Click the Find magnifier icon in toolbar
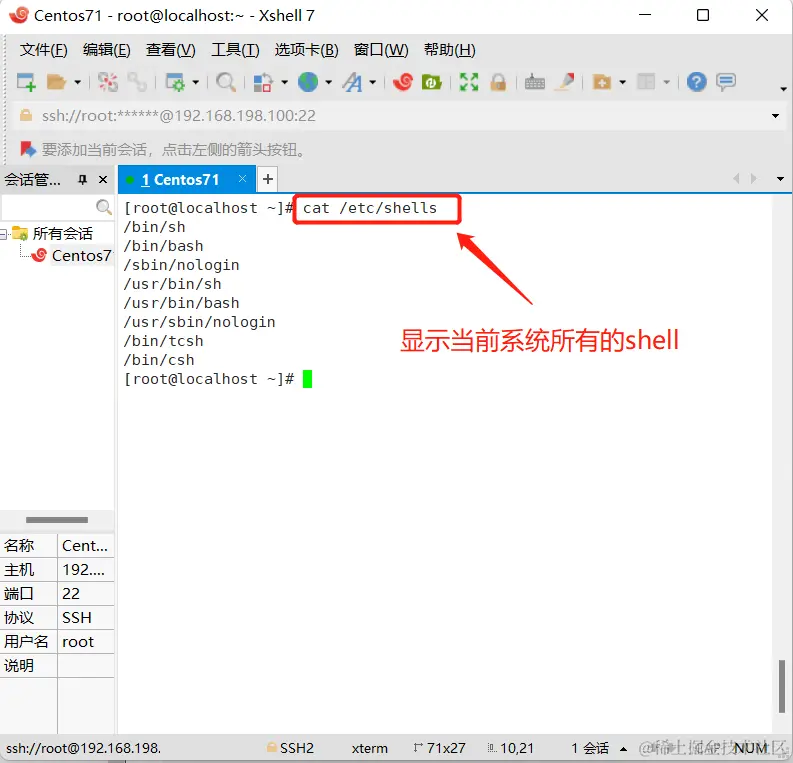The image size is (793, 763). [x=226, y=82]
